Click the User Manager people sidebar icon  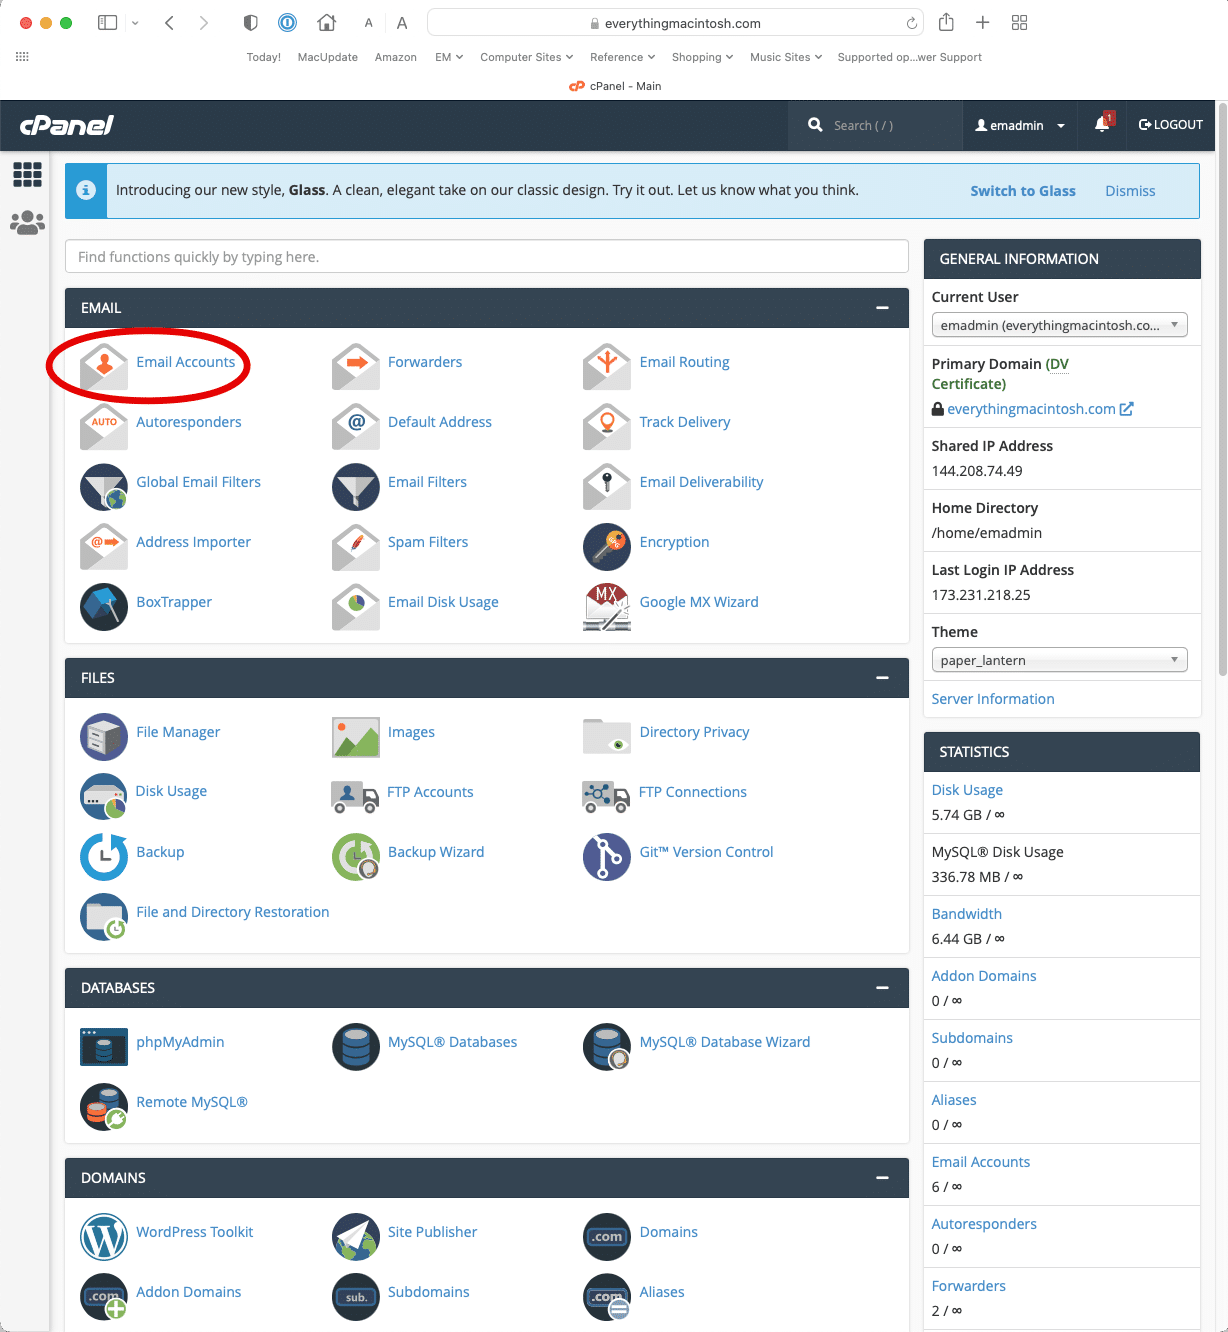point(27,222)
